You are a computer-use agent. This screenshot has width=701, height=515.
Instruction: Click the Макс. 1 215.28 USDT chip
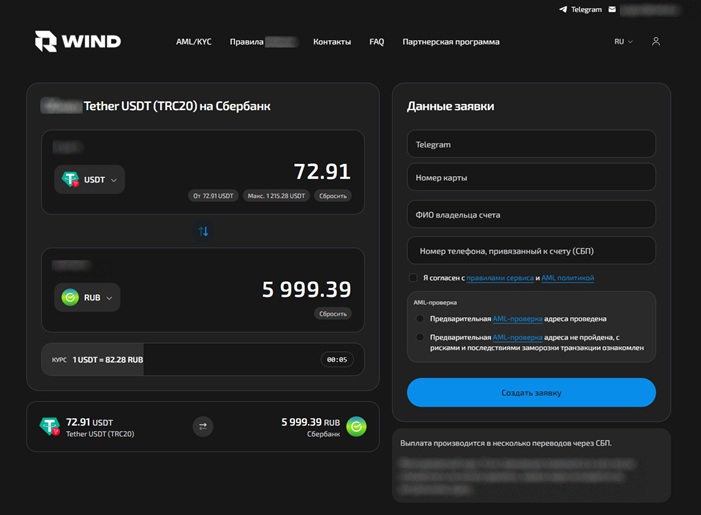276,196
